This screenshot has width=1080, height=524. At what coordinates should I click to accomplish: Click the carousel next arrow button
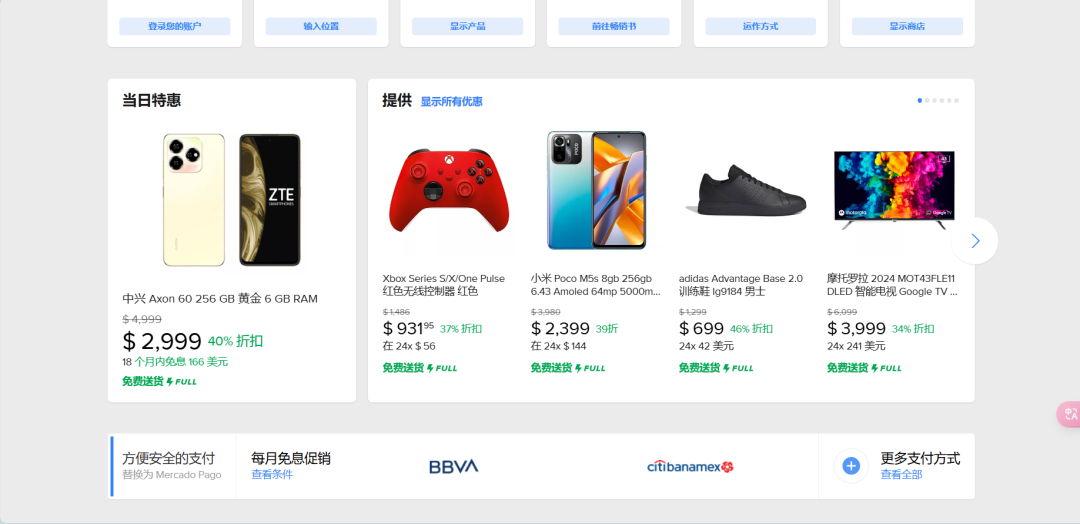tap(974, 241)
